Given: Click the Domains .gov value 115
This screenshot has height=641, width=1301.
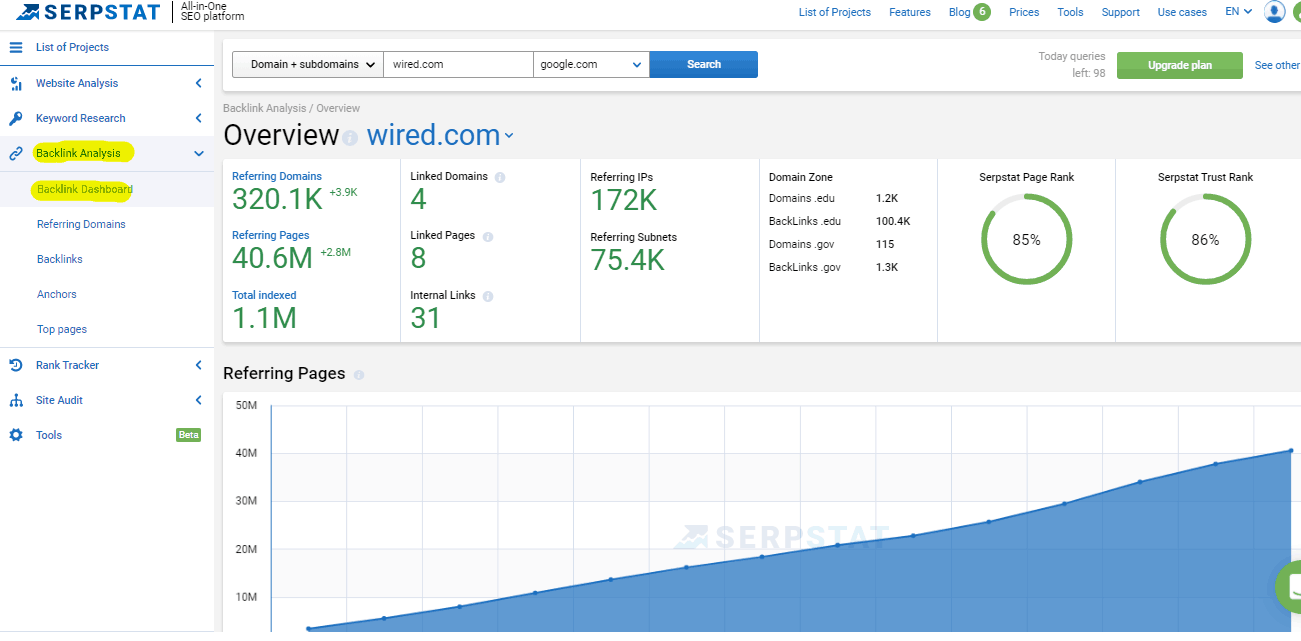Looking at the screenshot, I should 885,244.
